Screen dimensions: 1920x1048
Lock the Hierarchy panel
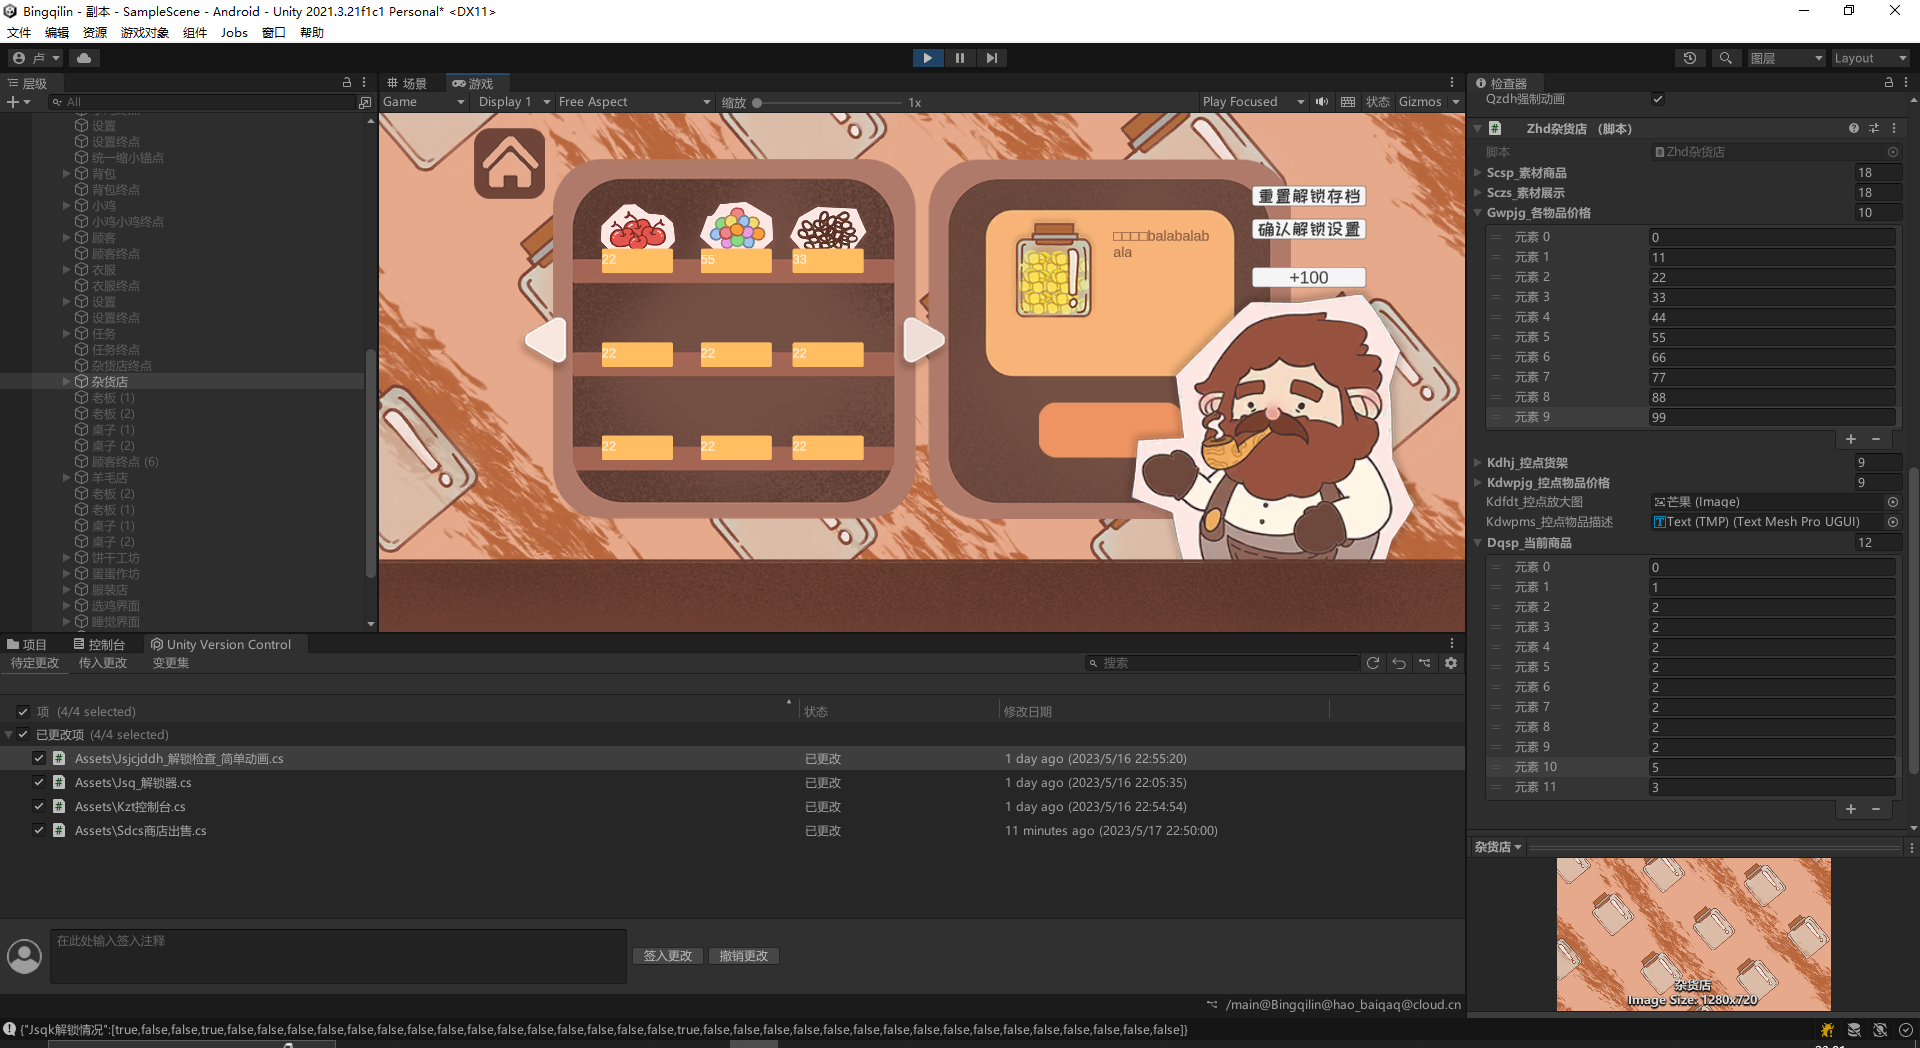[347, 83]
